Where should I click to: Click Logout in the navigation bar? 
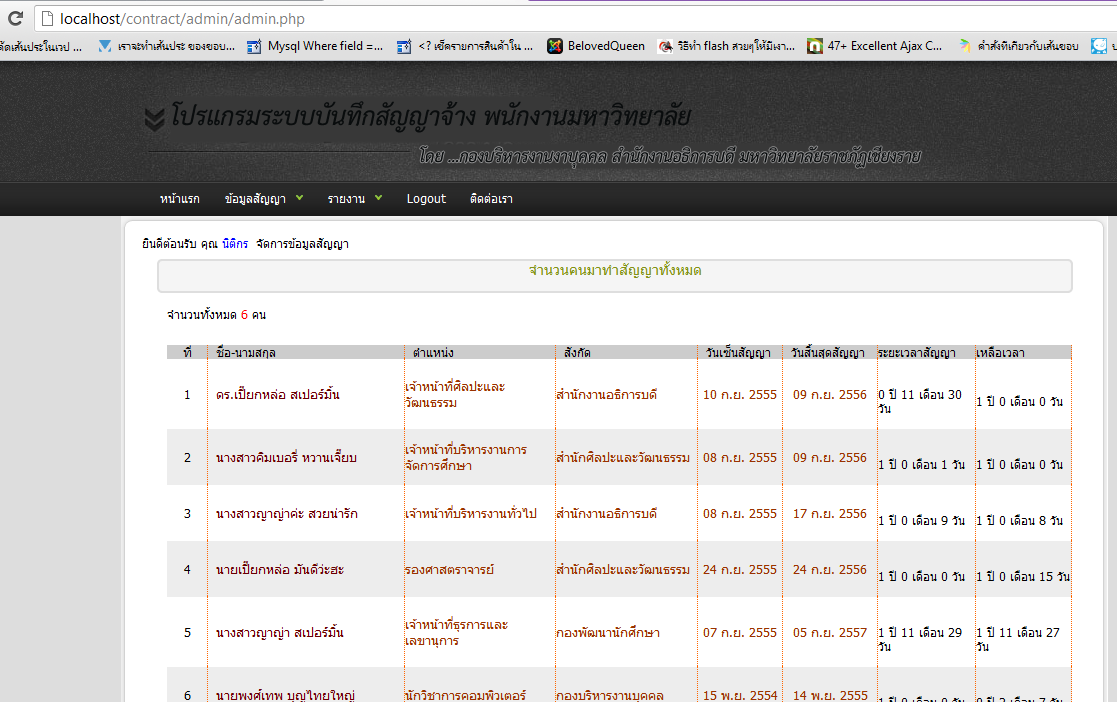coord(426,199)
